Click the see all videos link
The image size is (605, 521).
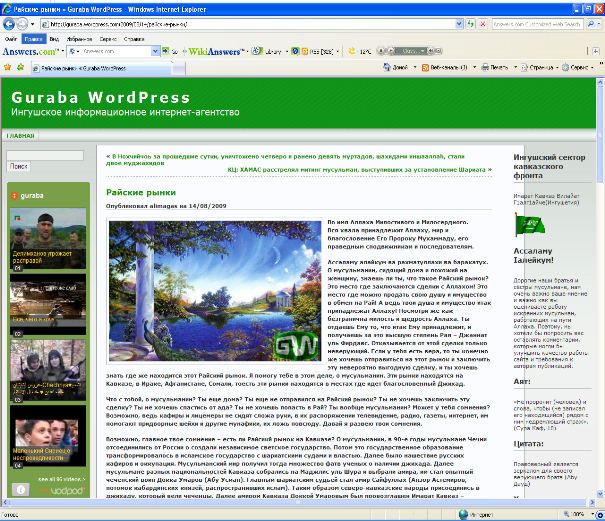tap(62, 479)
